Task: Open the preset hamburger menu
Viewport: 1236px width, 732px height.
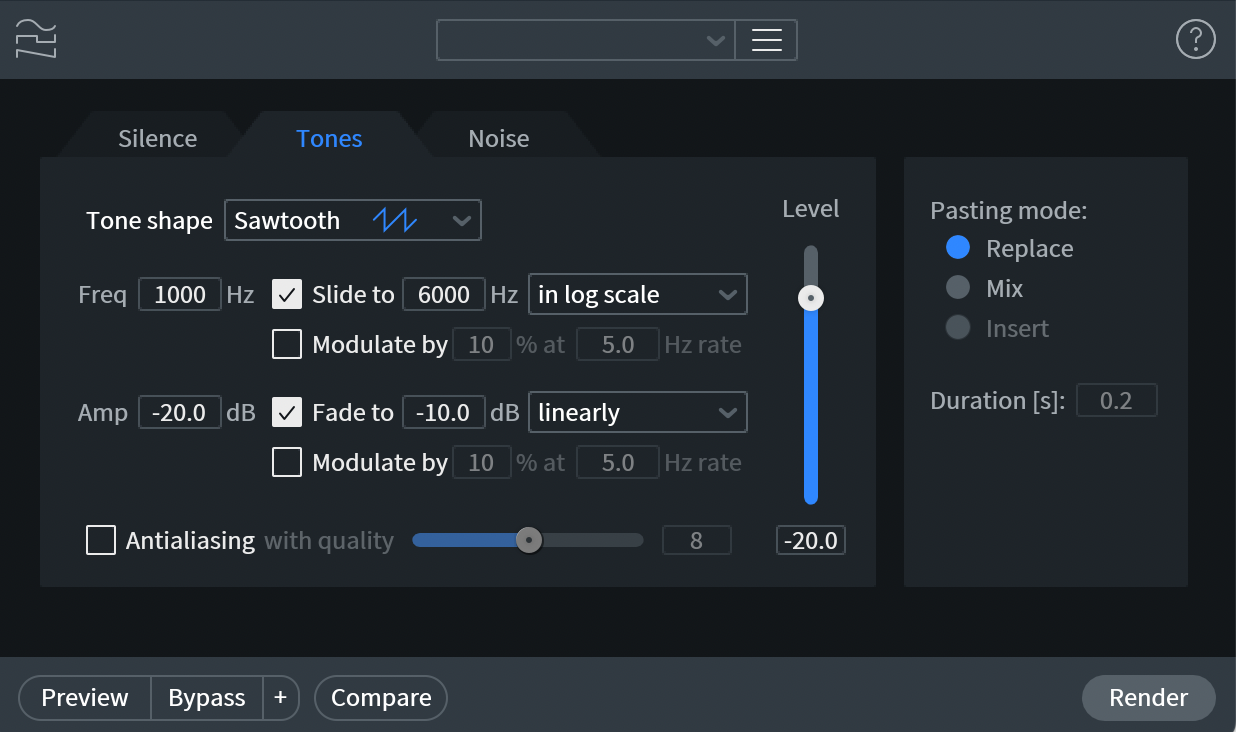Action: tap(766, 40)
